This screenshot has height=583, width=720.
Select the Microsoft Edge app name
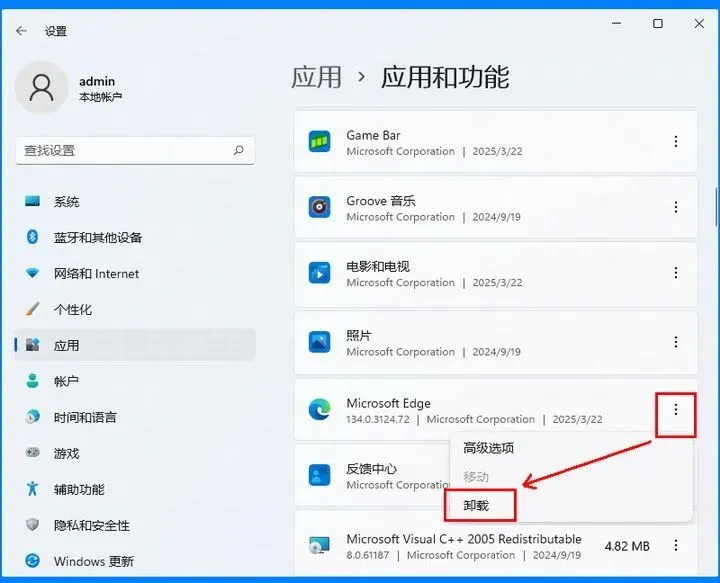[388, 403]
